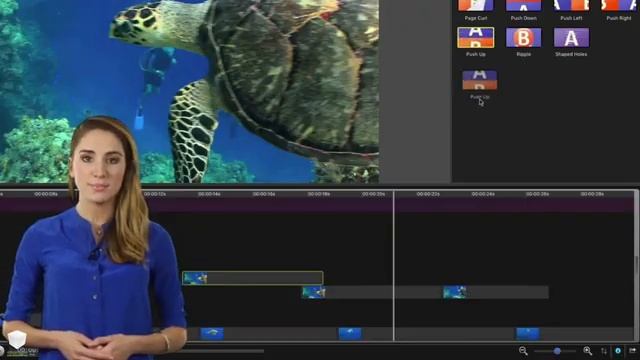The width and height of the screenshot is (640, 360).
Task: Click the timeline zoom out magnifier
Action: click(x=523, y=351)
